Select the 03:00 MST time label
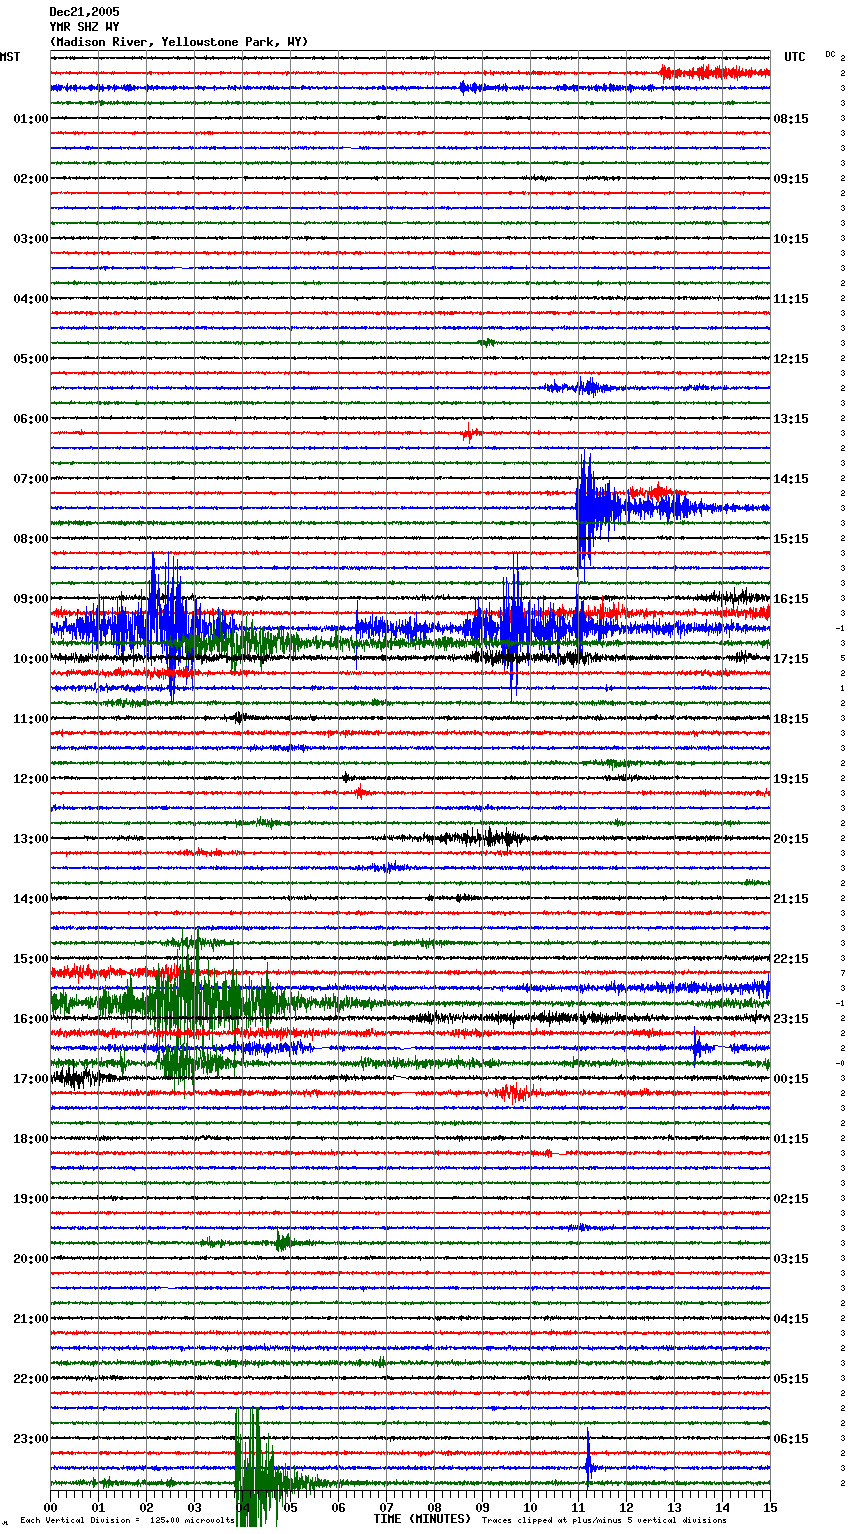The width and height of the screenshot is (850, 1534). click(x=30, y=239)
